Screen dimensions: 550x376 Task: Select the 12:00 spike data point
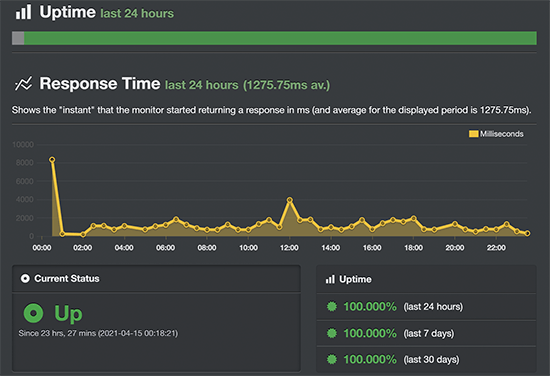[x=289, y=200]
